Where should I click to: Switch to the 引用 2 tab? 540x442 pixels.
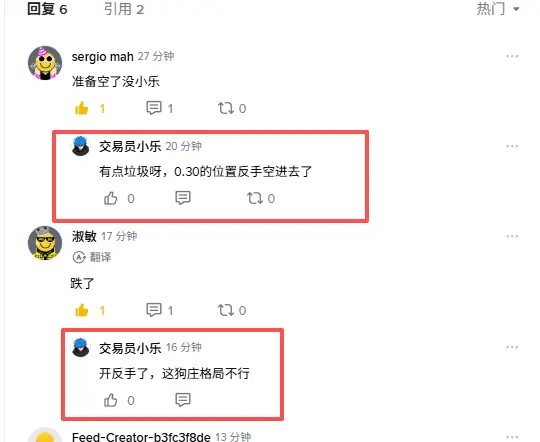[124, 9]
